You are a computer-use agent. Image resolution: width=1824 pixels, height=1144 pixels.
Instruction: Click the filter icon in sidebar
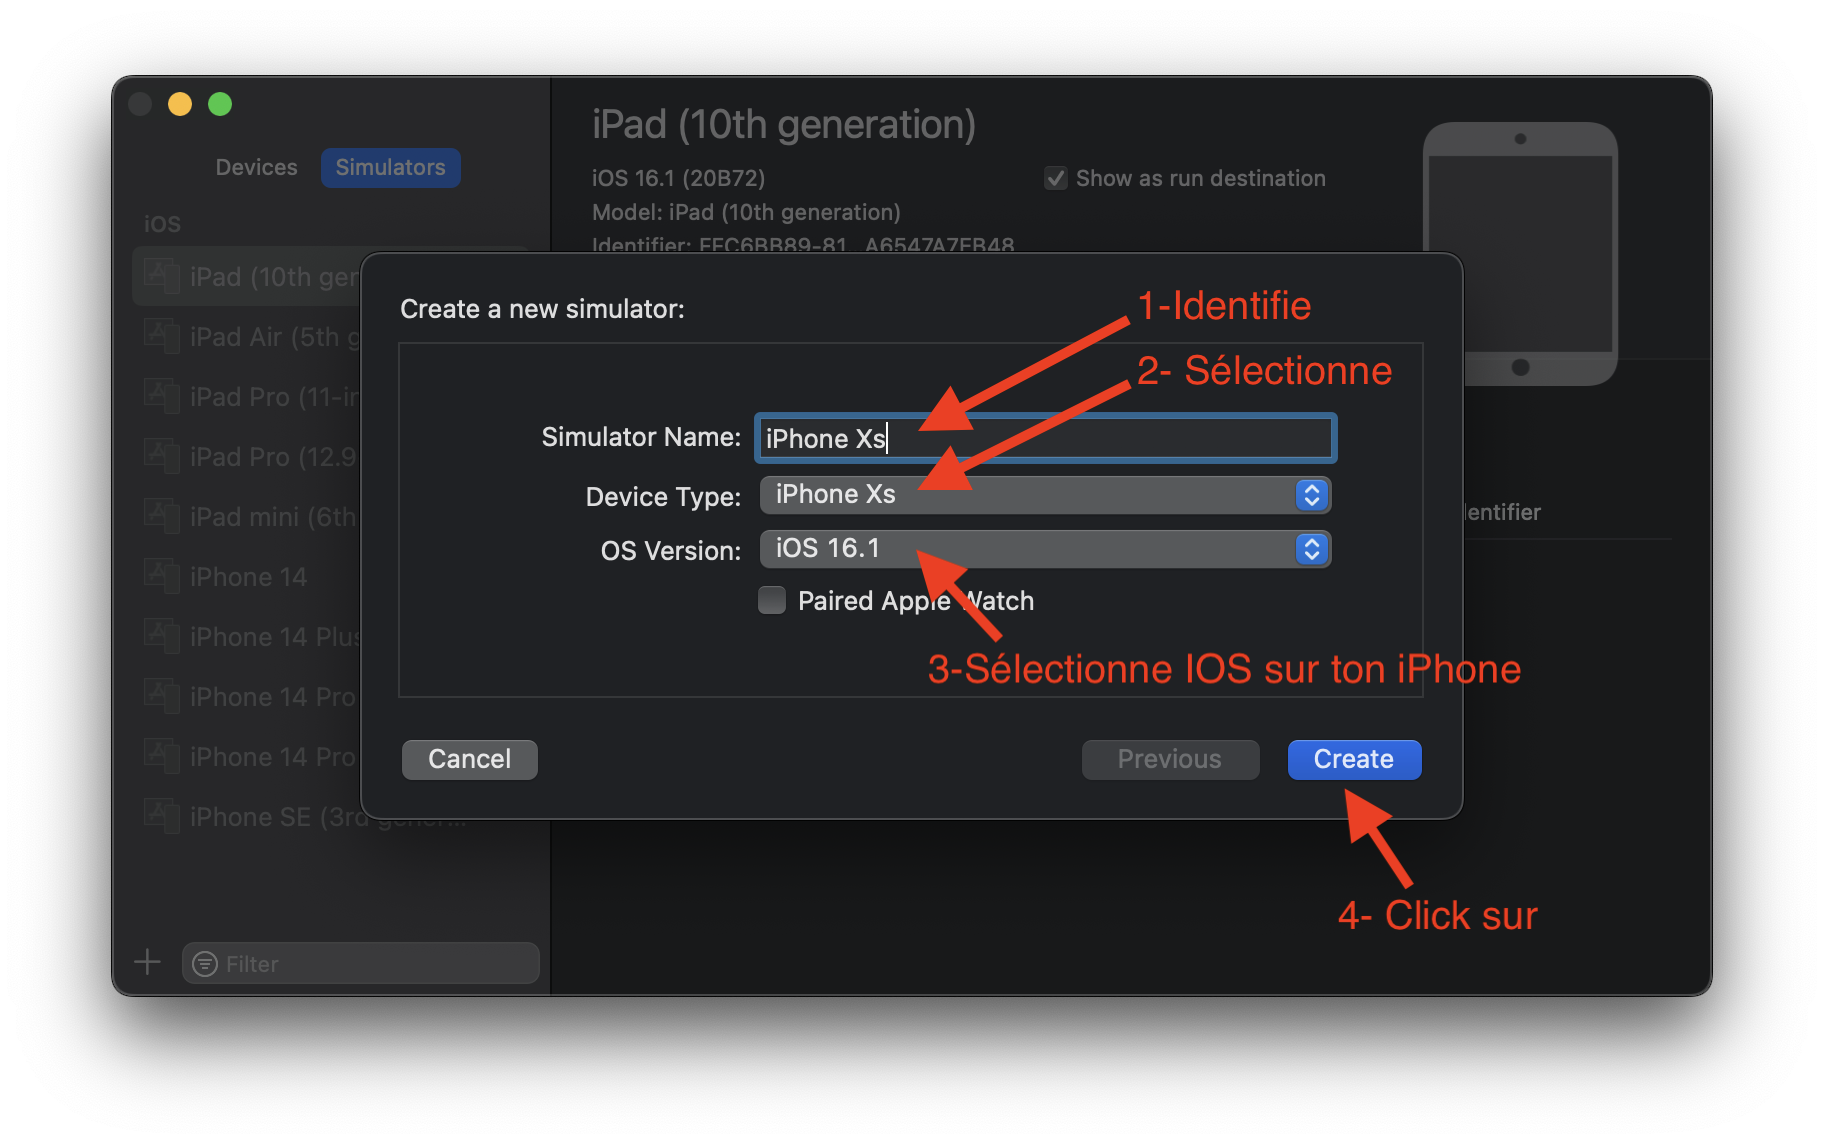(x=205, y=964)
